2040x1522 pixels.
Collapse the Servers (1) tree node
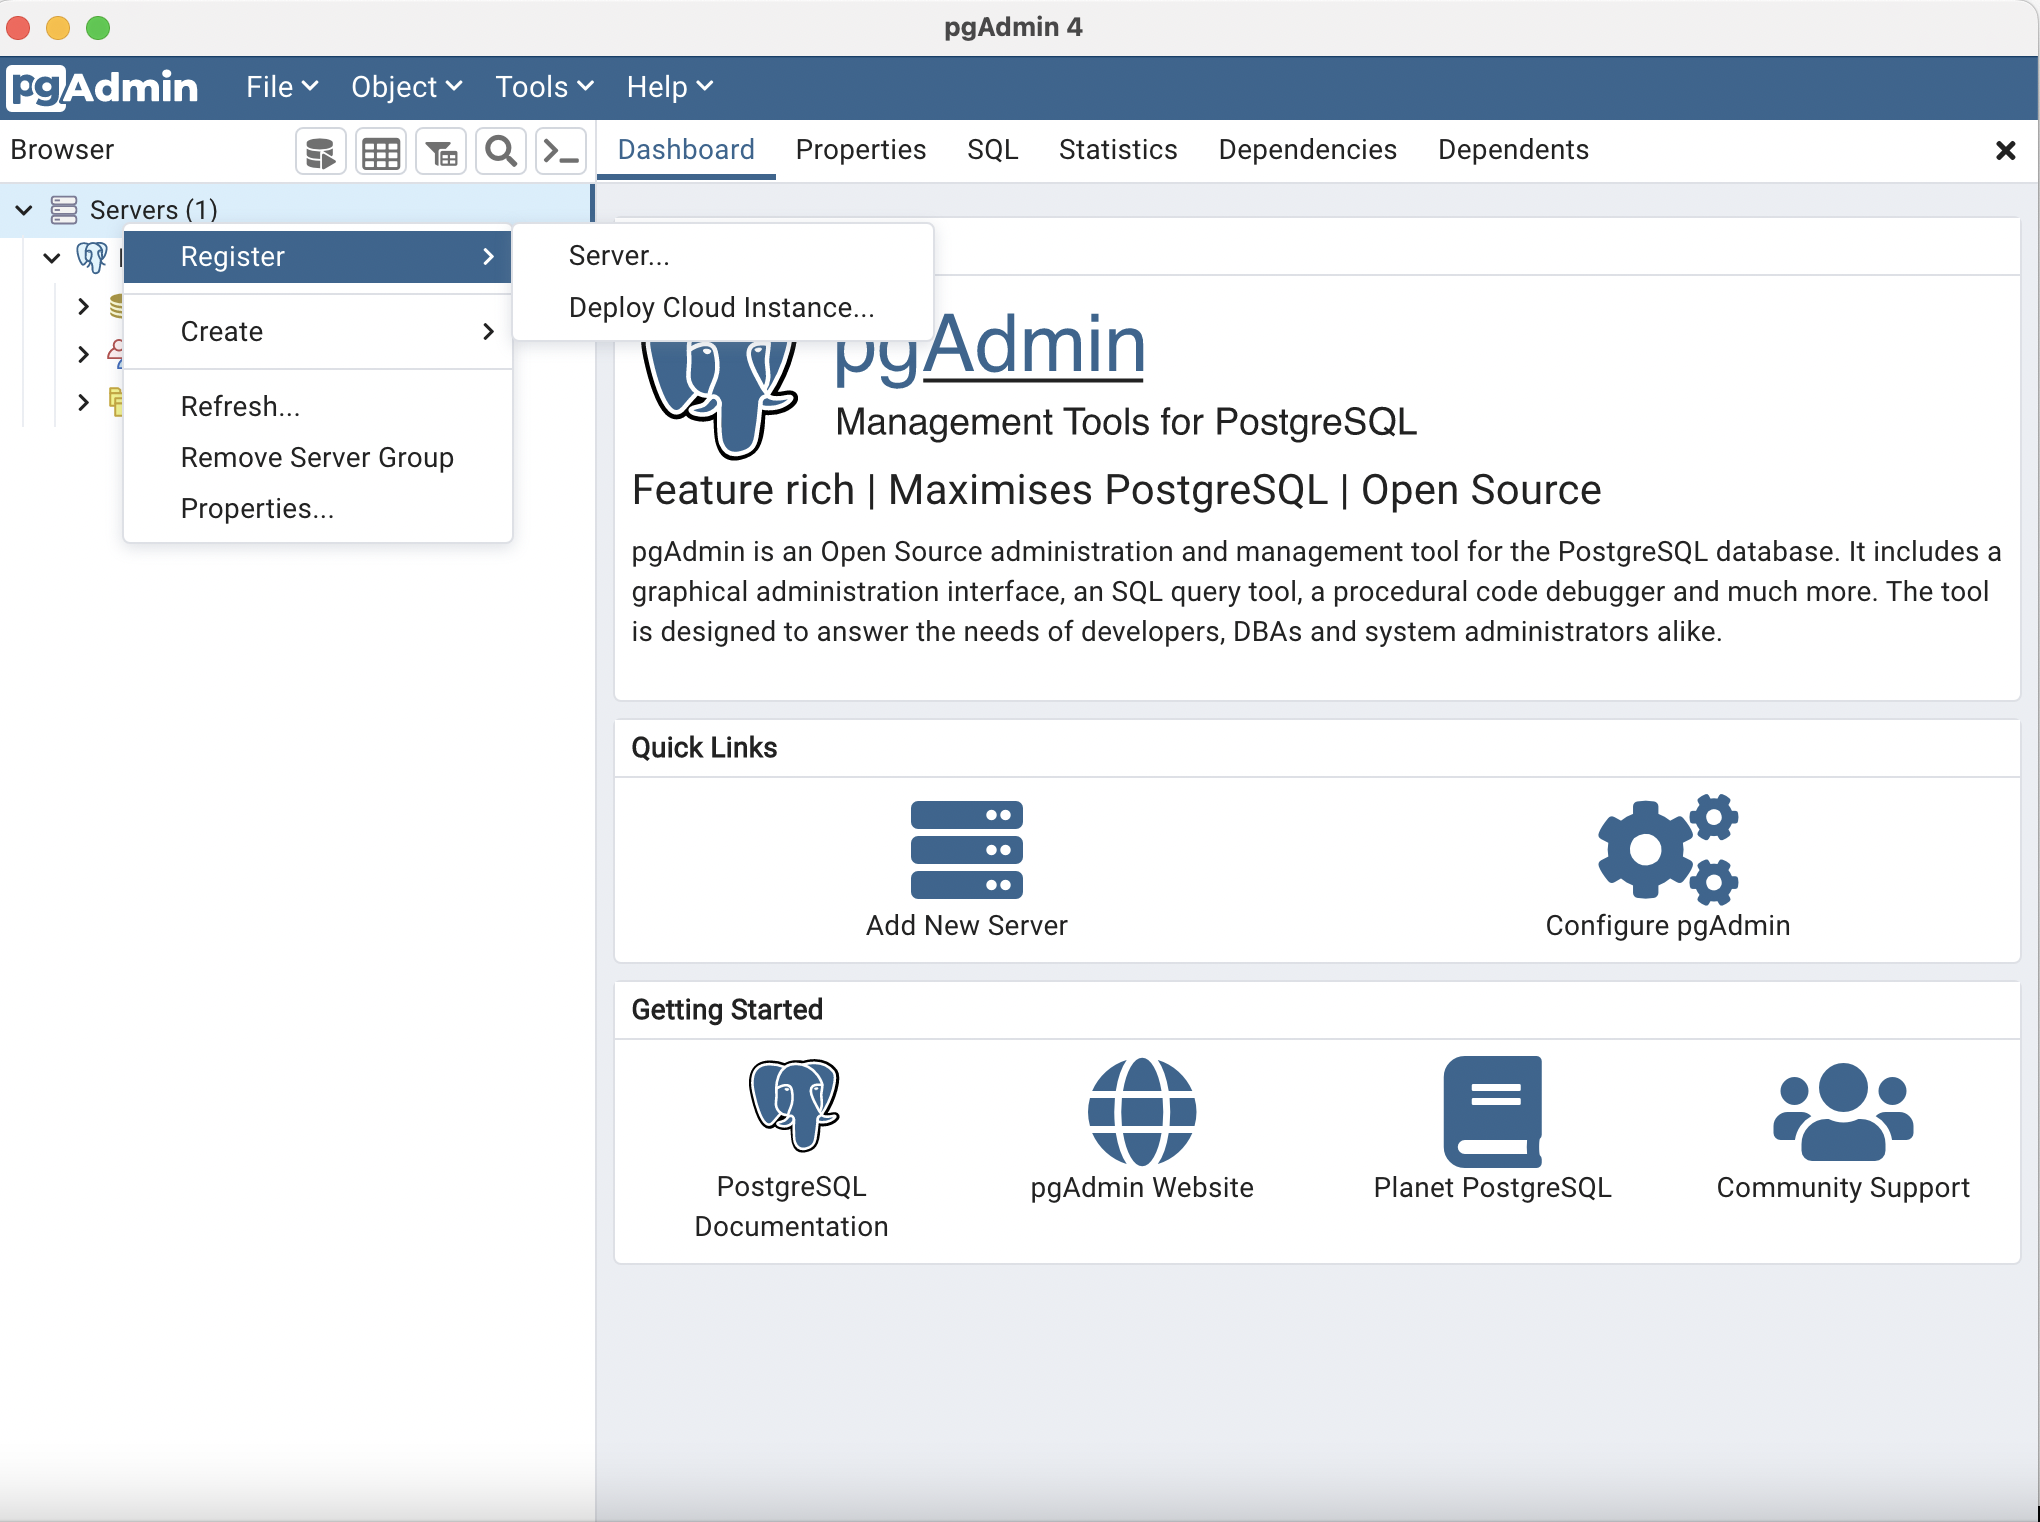[24, 210]
